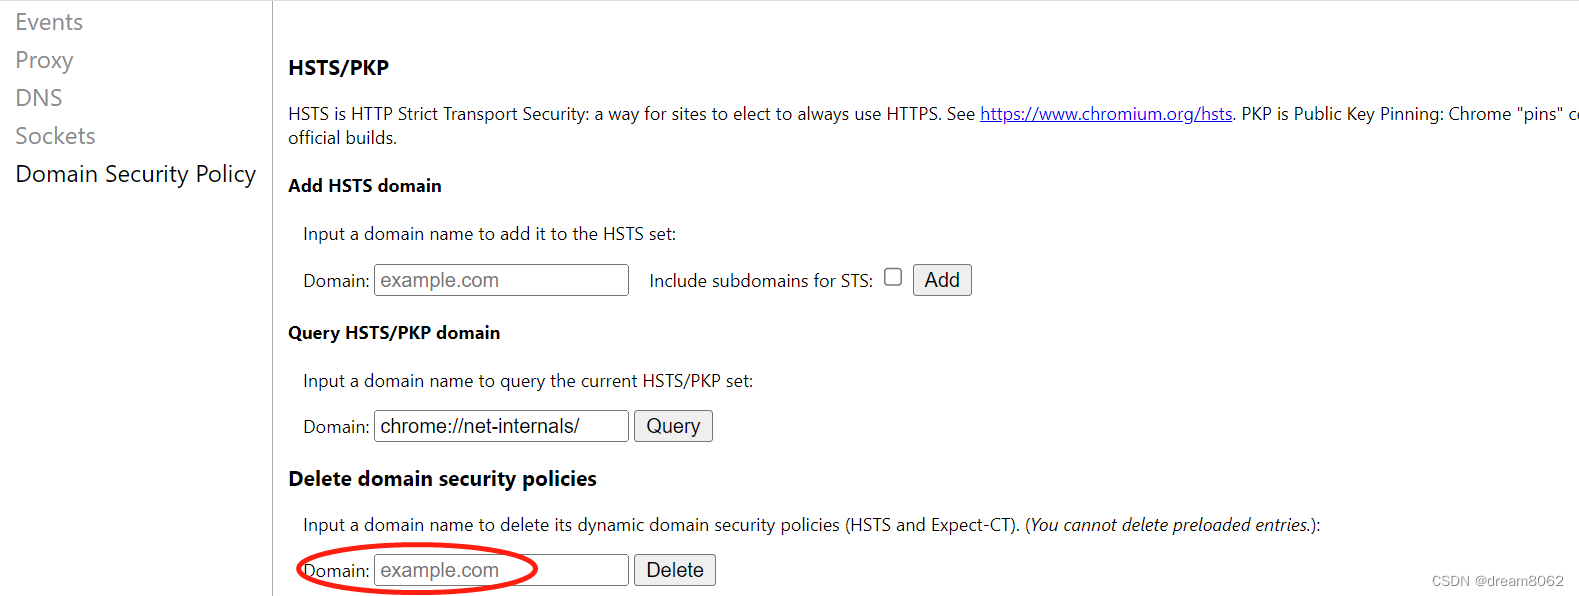This screenshot has width=1579, height=596.
Task: Select Events in the sidebar
Action: 49,21
